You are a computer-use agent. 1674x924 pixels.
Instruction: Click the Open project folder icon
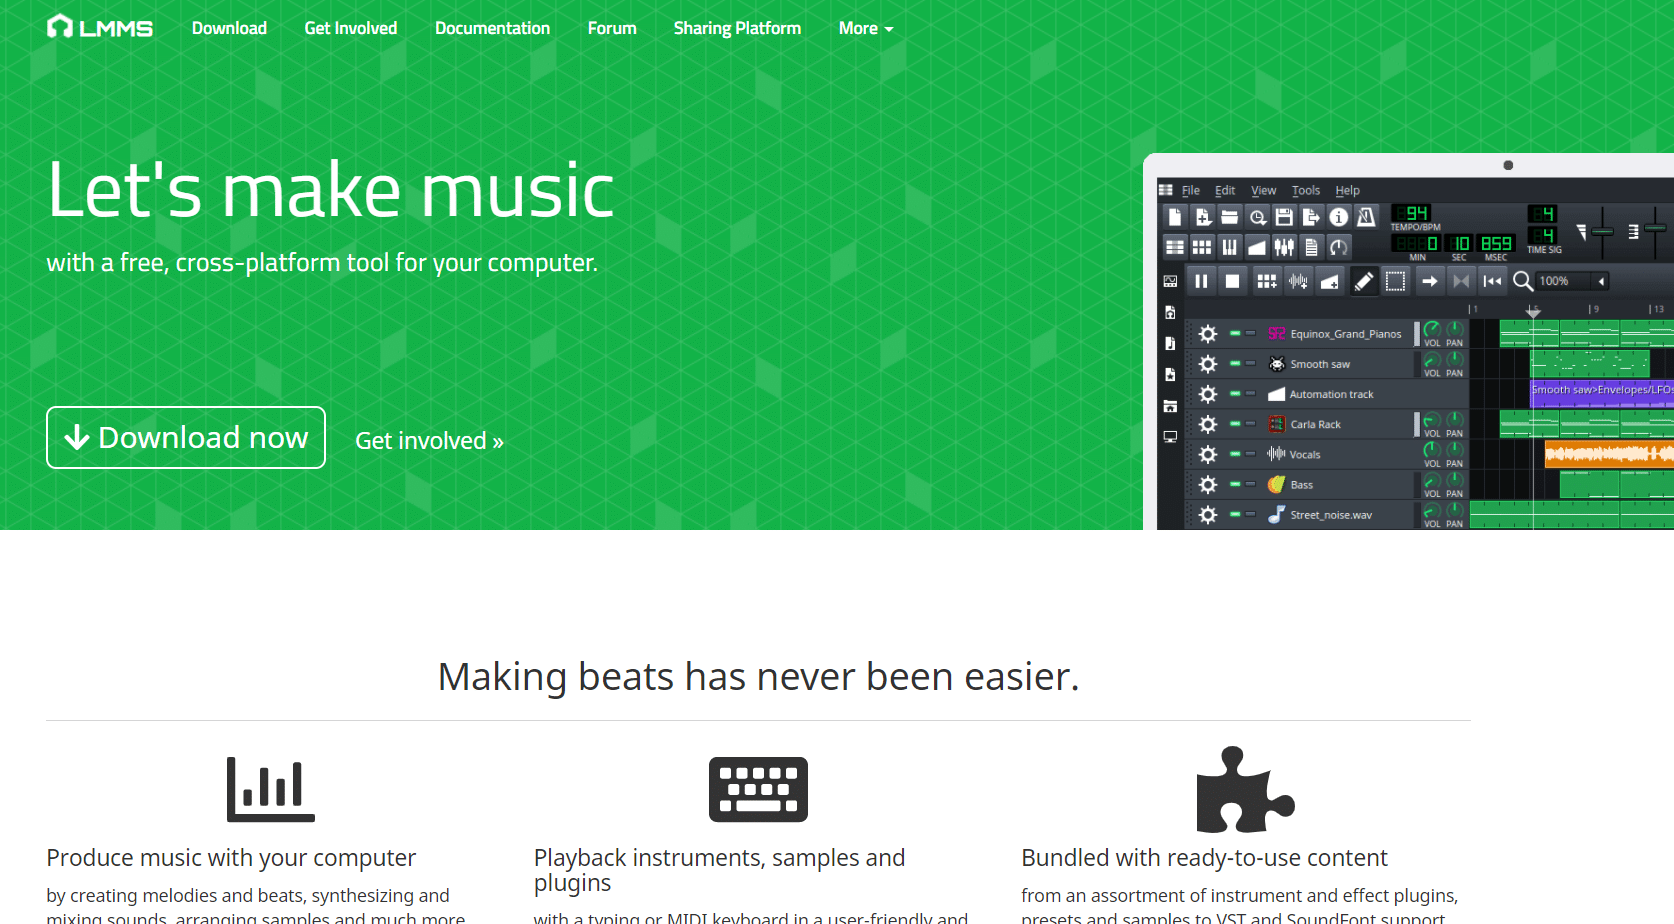[x=1230, y=217]
